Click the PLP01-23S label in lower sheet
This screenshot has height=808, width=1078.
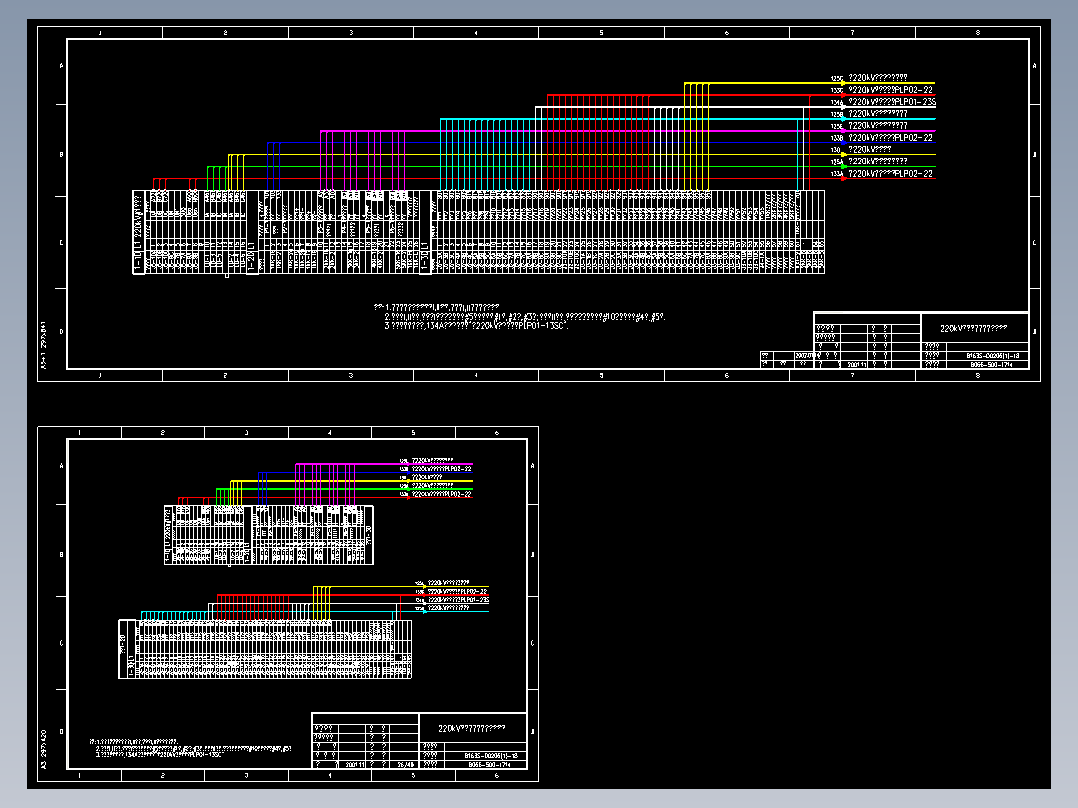pos(458,600)
